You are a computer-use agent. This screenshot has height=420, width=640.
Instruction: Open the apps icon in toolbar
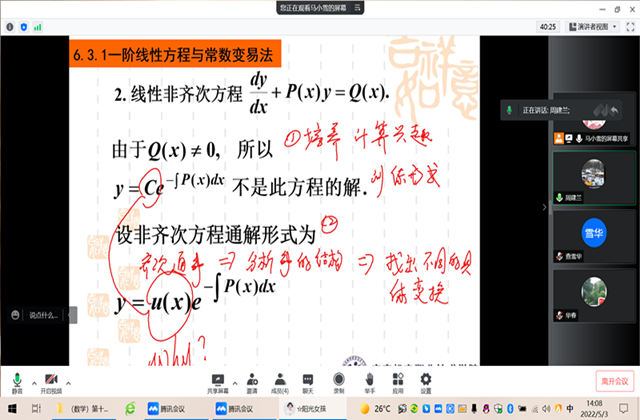pos(397,381)
